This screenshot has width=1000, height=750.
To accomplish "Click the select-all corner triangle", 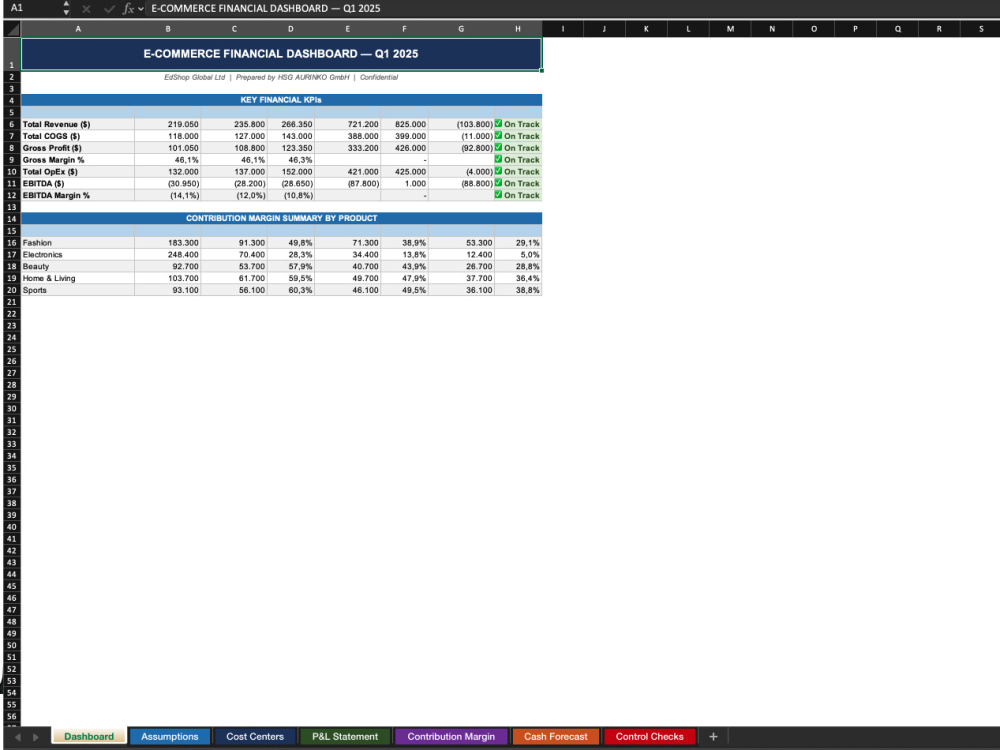I will pos(12,29).
